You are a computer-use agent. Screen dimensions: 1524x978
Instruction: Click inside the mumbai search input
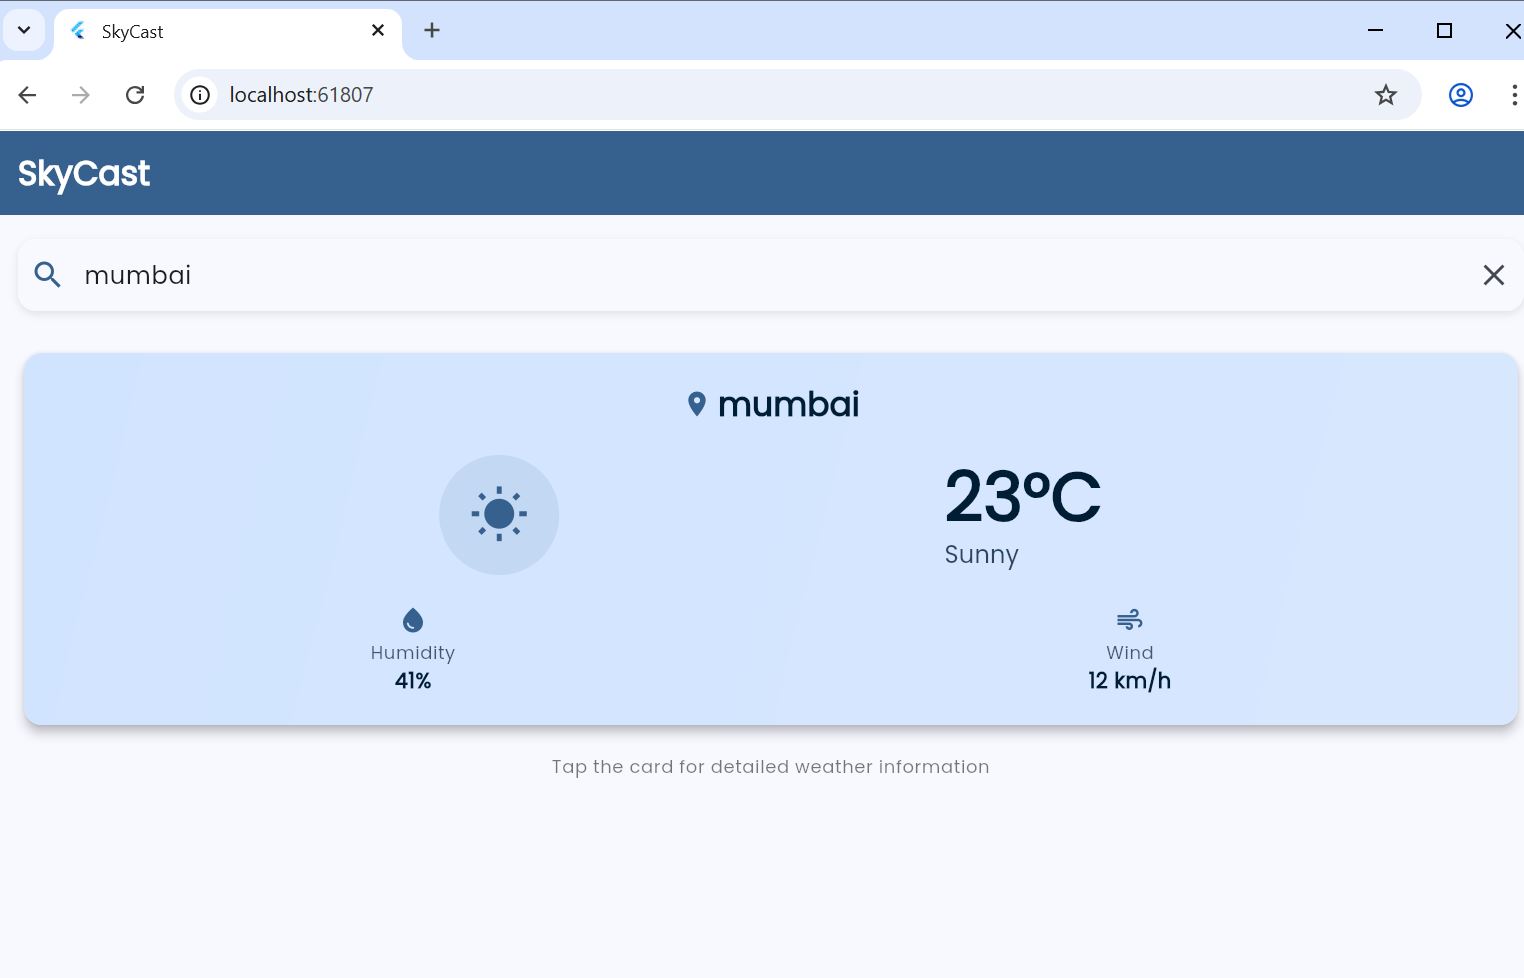400,275
